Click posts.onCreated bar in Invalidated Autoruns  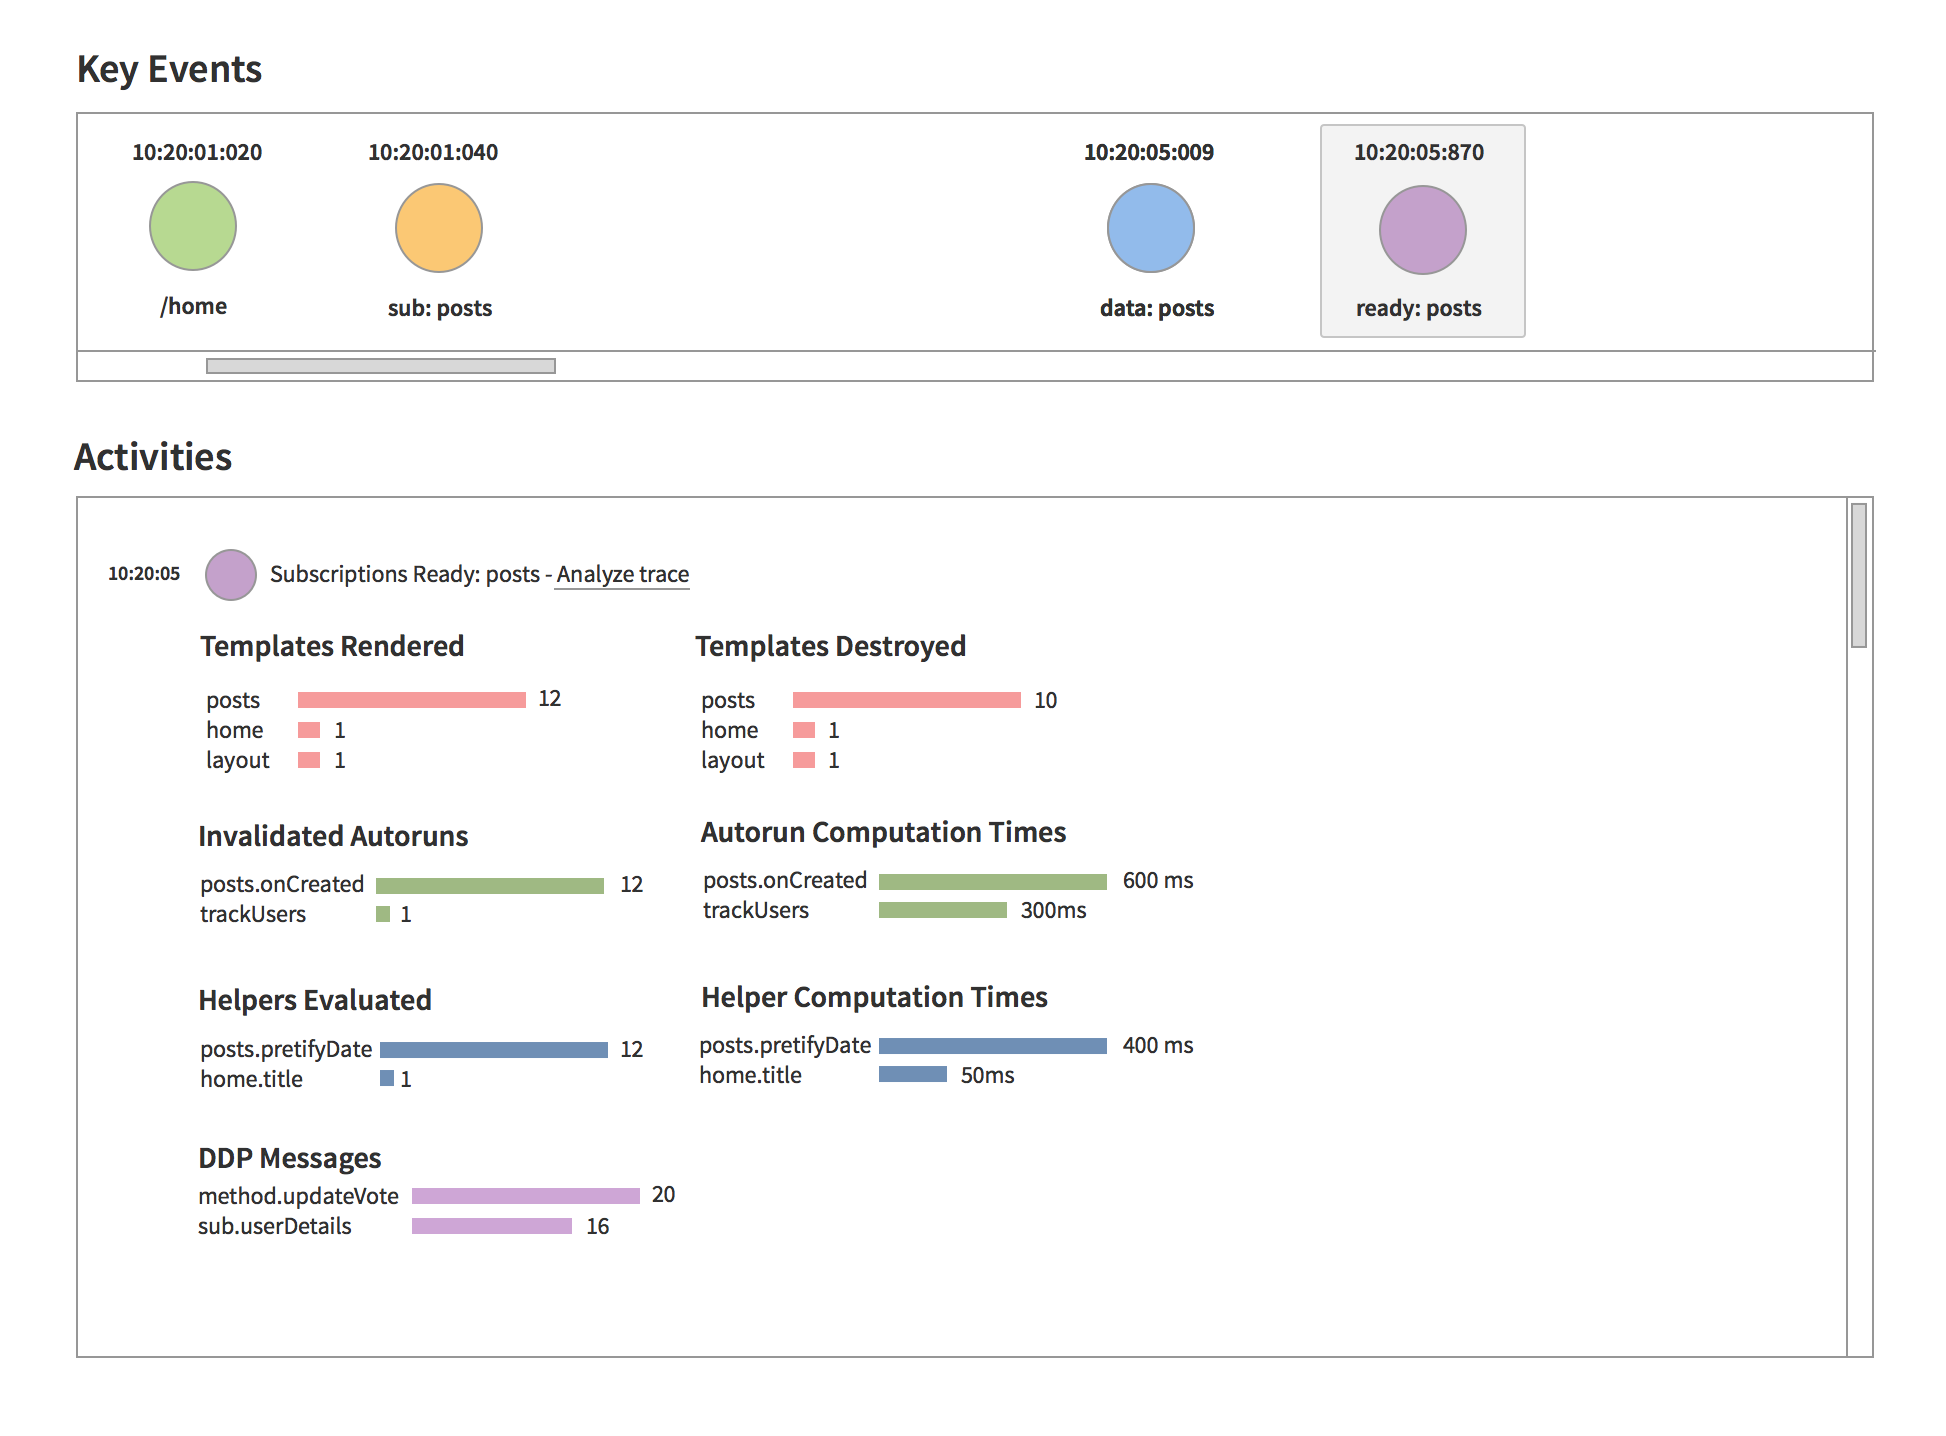[490, 886]
